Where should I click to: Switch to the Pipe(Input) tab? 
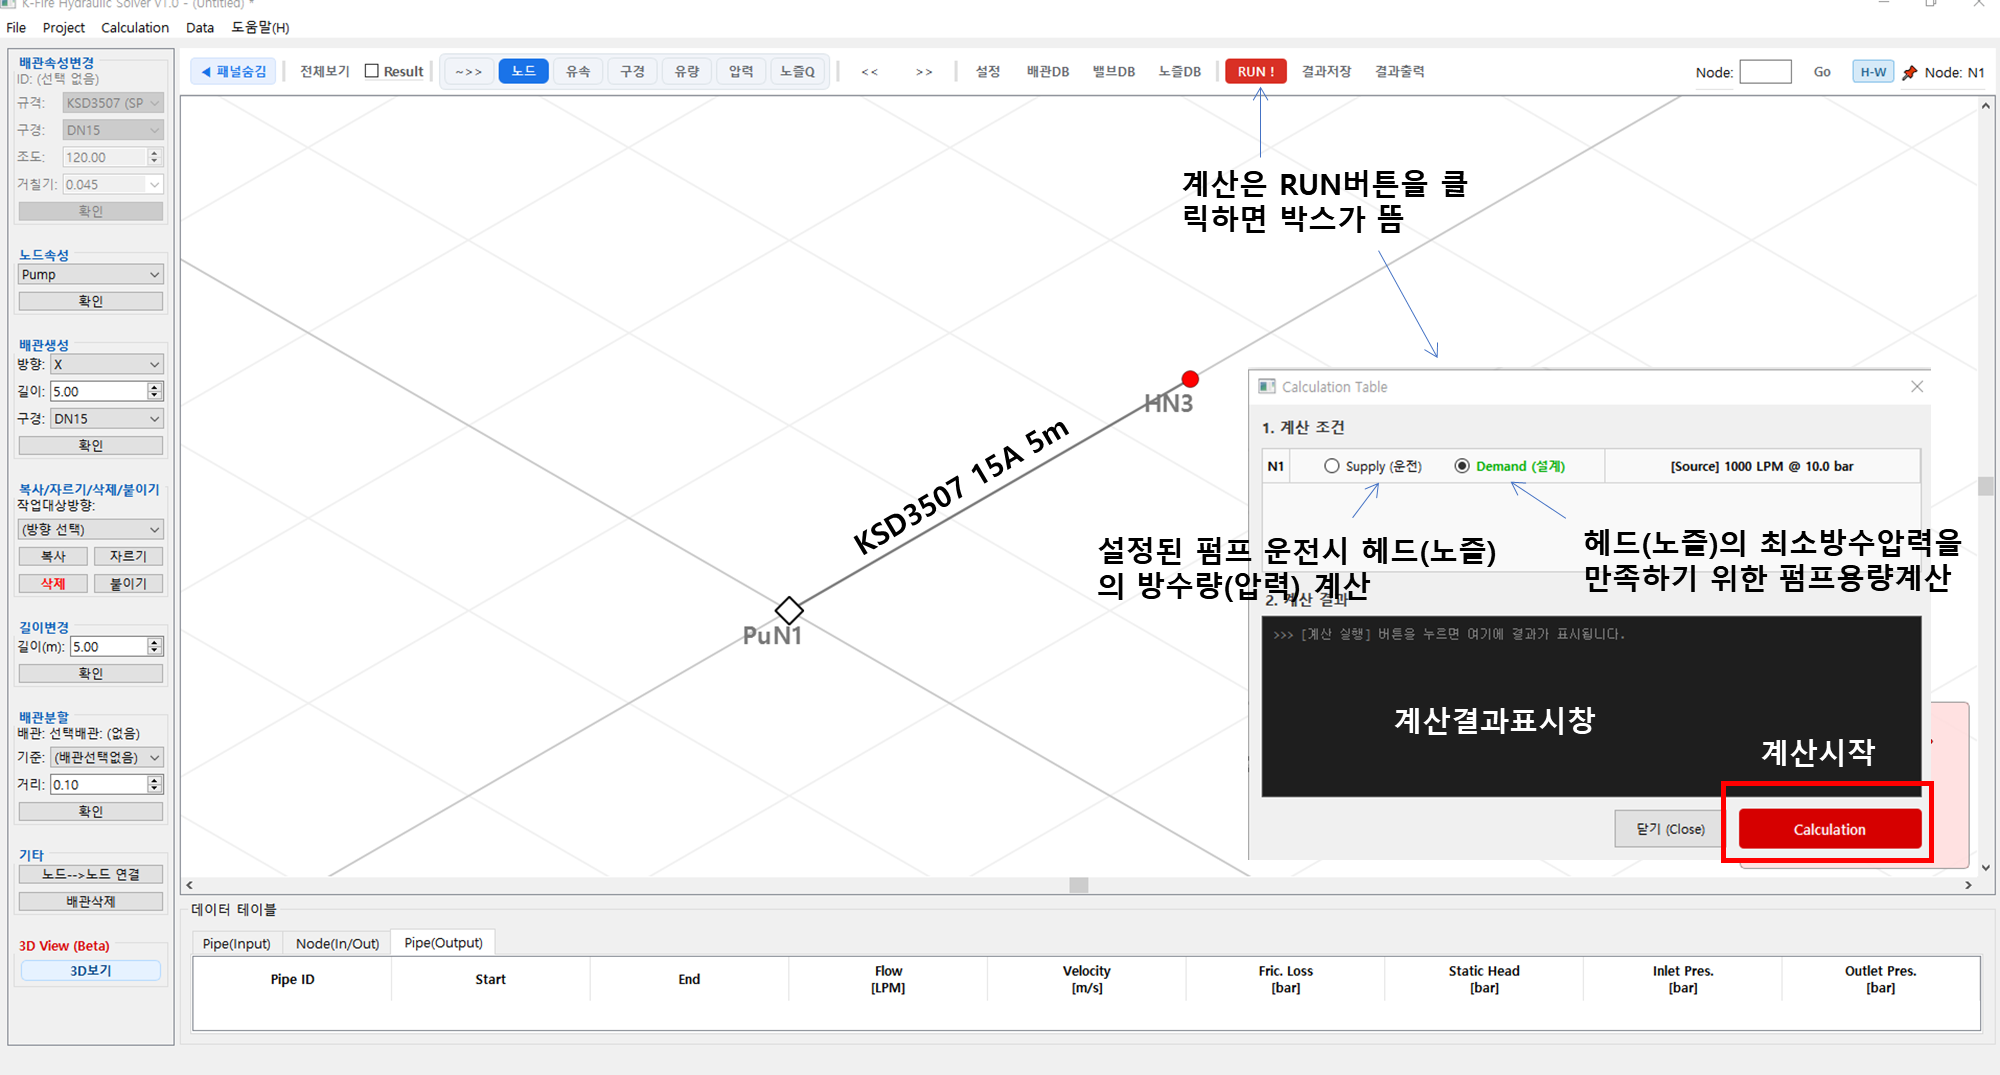(x=237, y=943)
